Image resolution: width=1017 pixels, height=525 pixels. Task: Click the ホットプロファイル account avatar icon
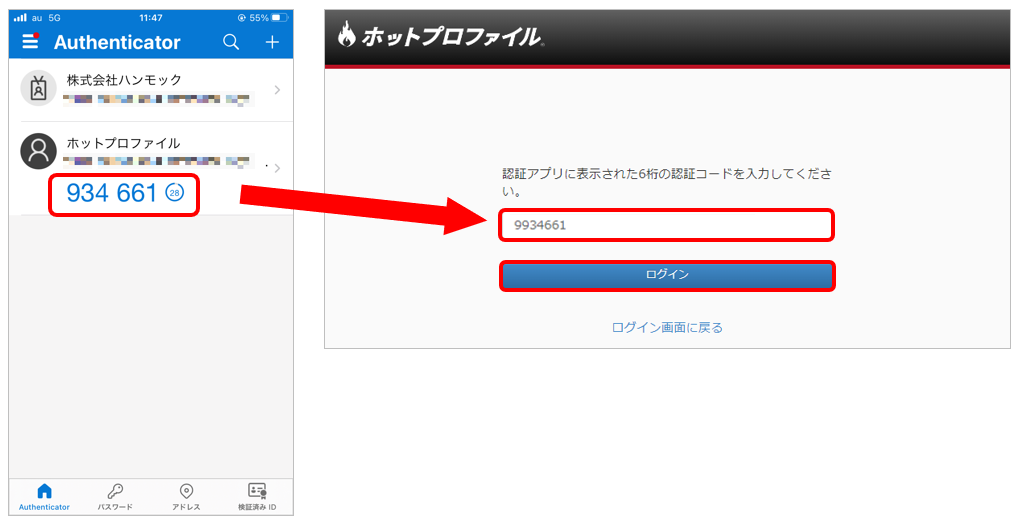pos(38,151)
